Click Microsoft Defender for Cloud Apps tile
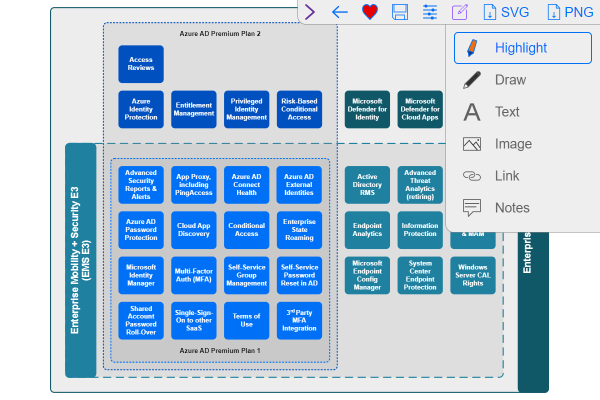 pyautogui.click(x=420, y=109)
